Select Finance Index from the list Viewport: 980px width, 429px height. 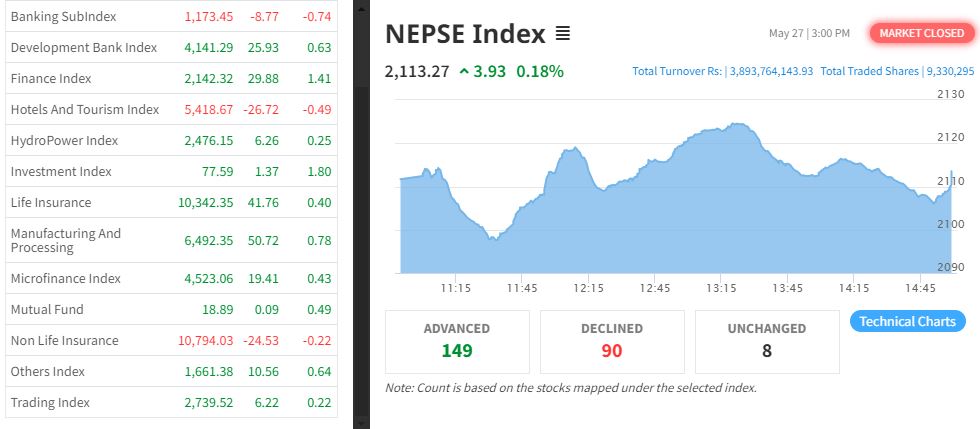50,78
